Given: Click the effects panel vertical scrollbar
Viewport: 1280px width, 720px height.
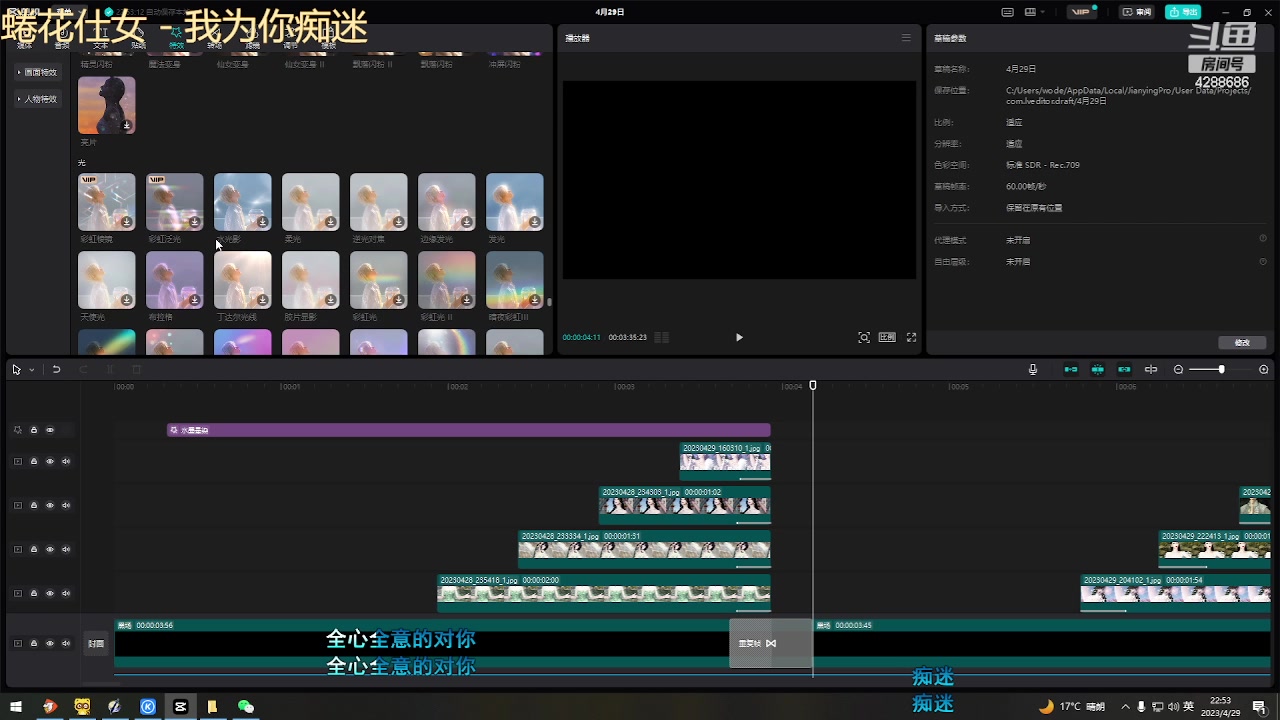Looking at the screenshot, I should [x=549, y=301].
